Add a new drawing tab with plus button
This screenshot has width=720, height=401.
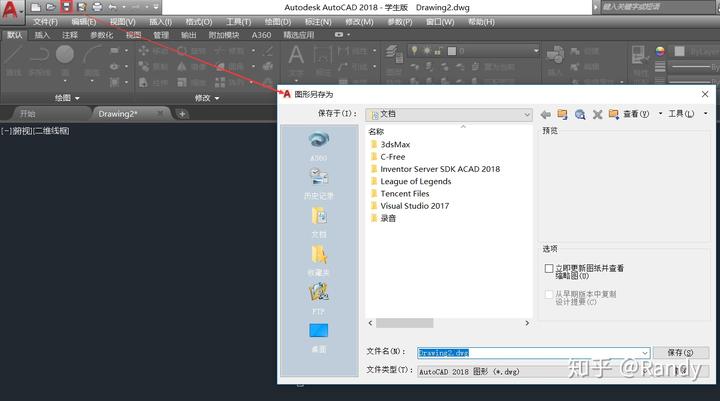tap(182, 114)
